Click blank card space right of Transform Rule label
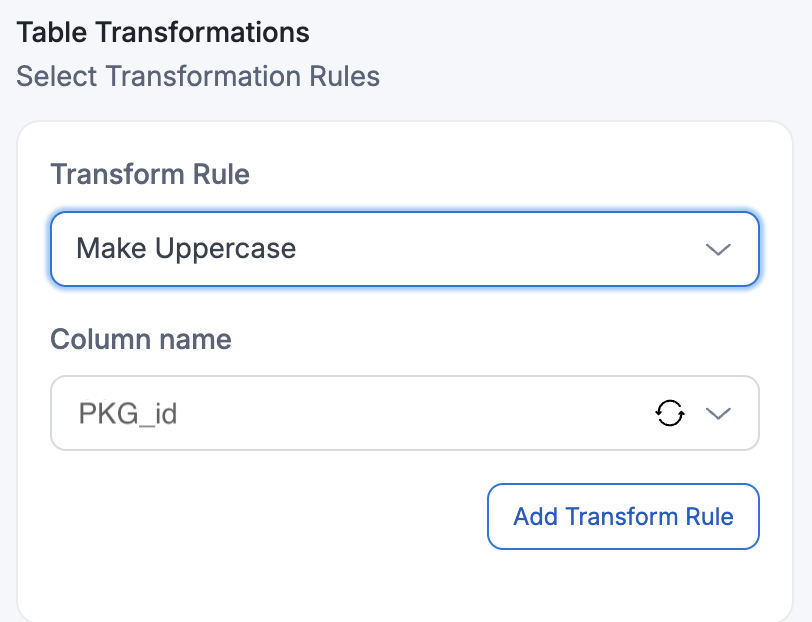The width and height of the screenshot is (812, 622). tap(500, 175)
